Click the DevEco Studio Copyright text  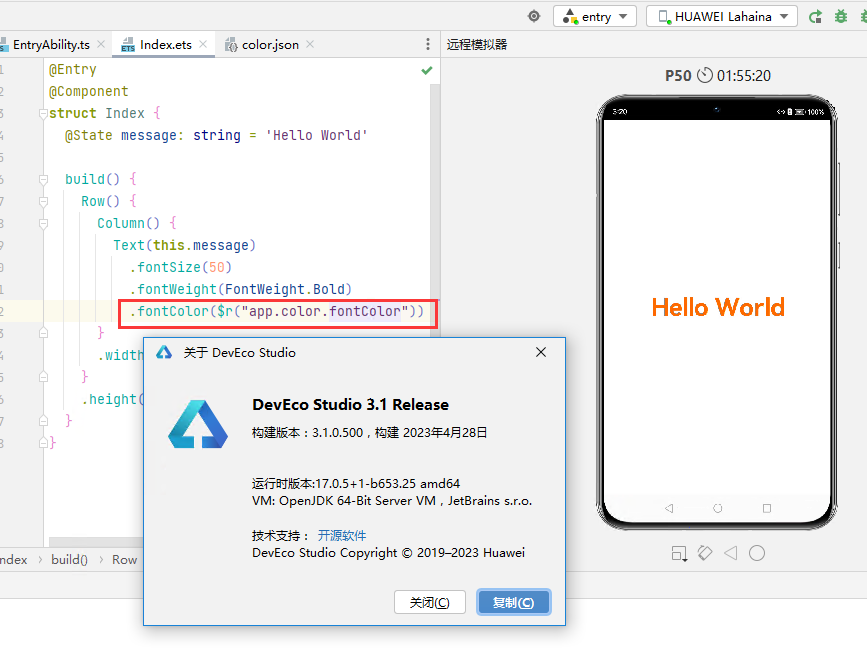(389, 553)
